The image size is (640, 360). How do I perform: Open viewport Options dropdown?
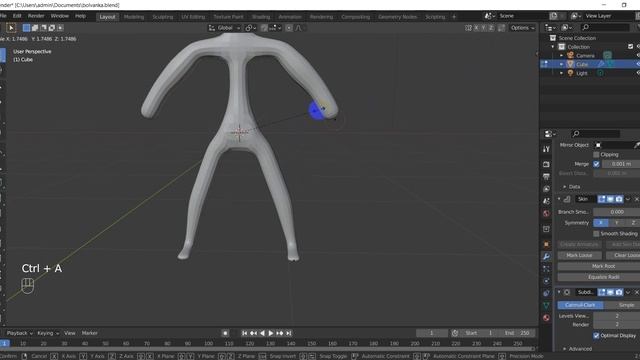tap(522, 28)
